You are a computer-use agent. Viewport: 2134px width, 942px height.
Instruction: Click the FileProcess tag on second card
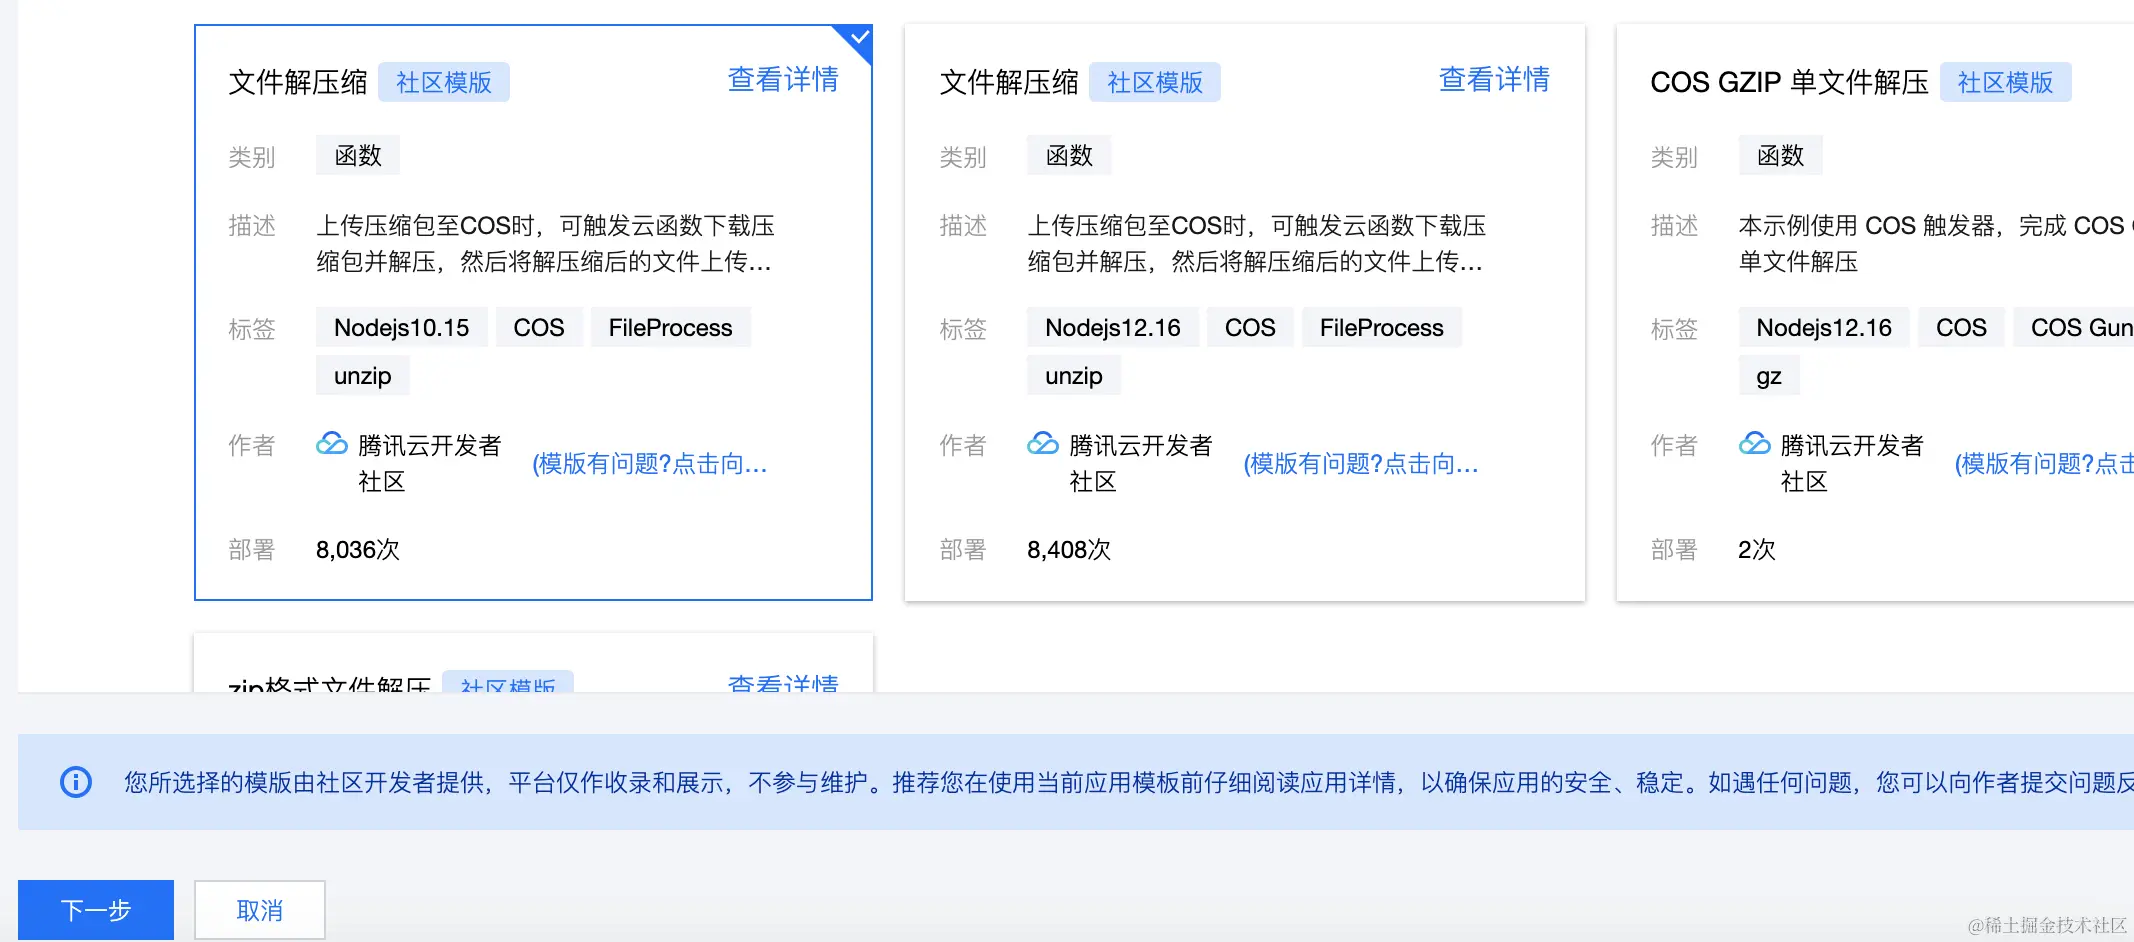click(1382, 327)
